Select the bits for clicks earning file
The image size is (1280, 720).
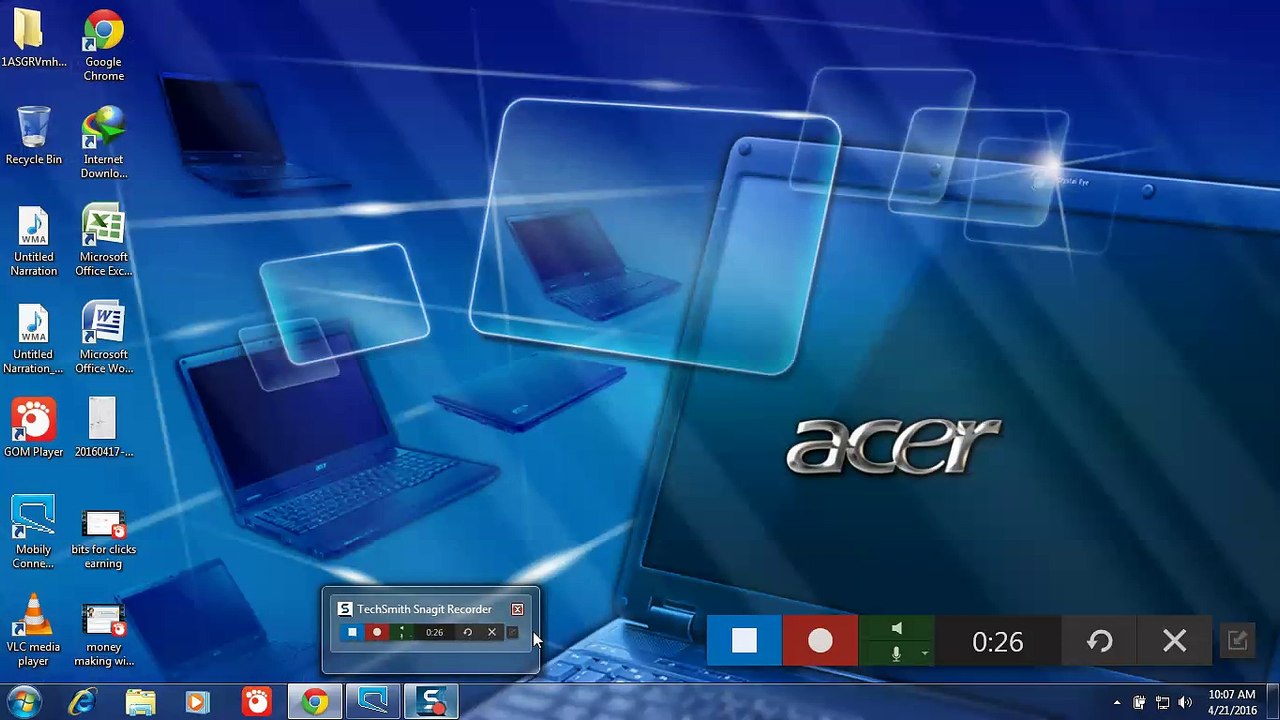click(104, 539)
